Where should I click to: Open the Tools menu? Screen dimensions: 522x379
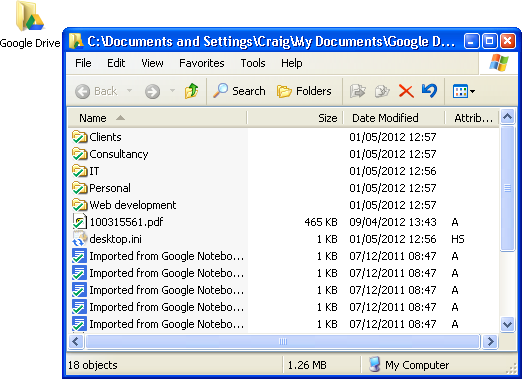pos(253,63)
